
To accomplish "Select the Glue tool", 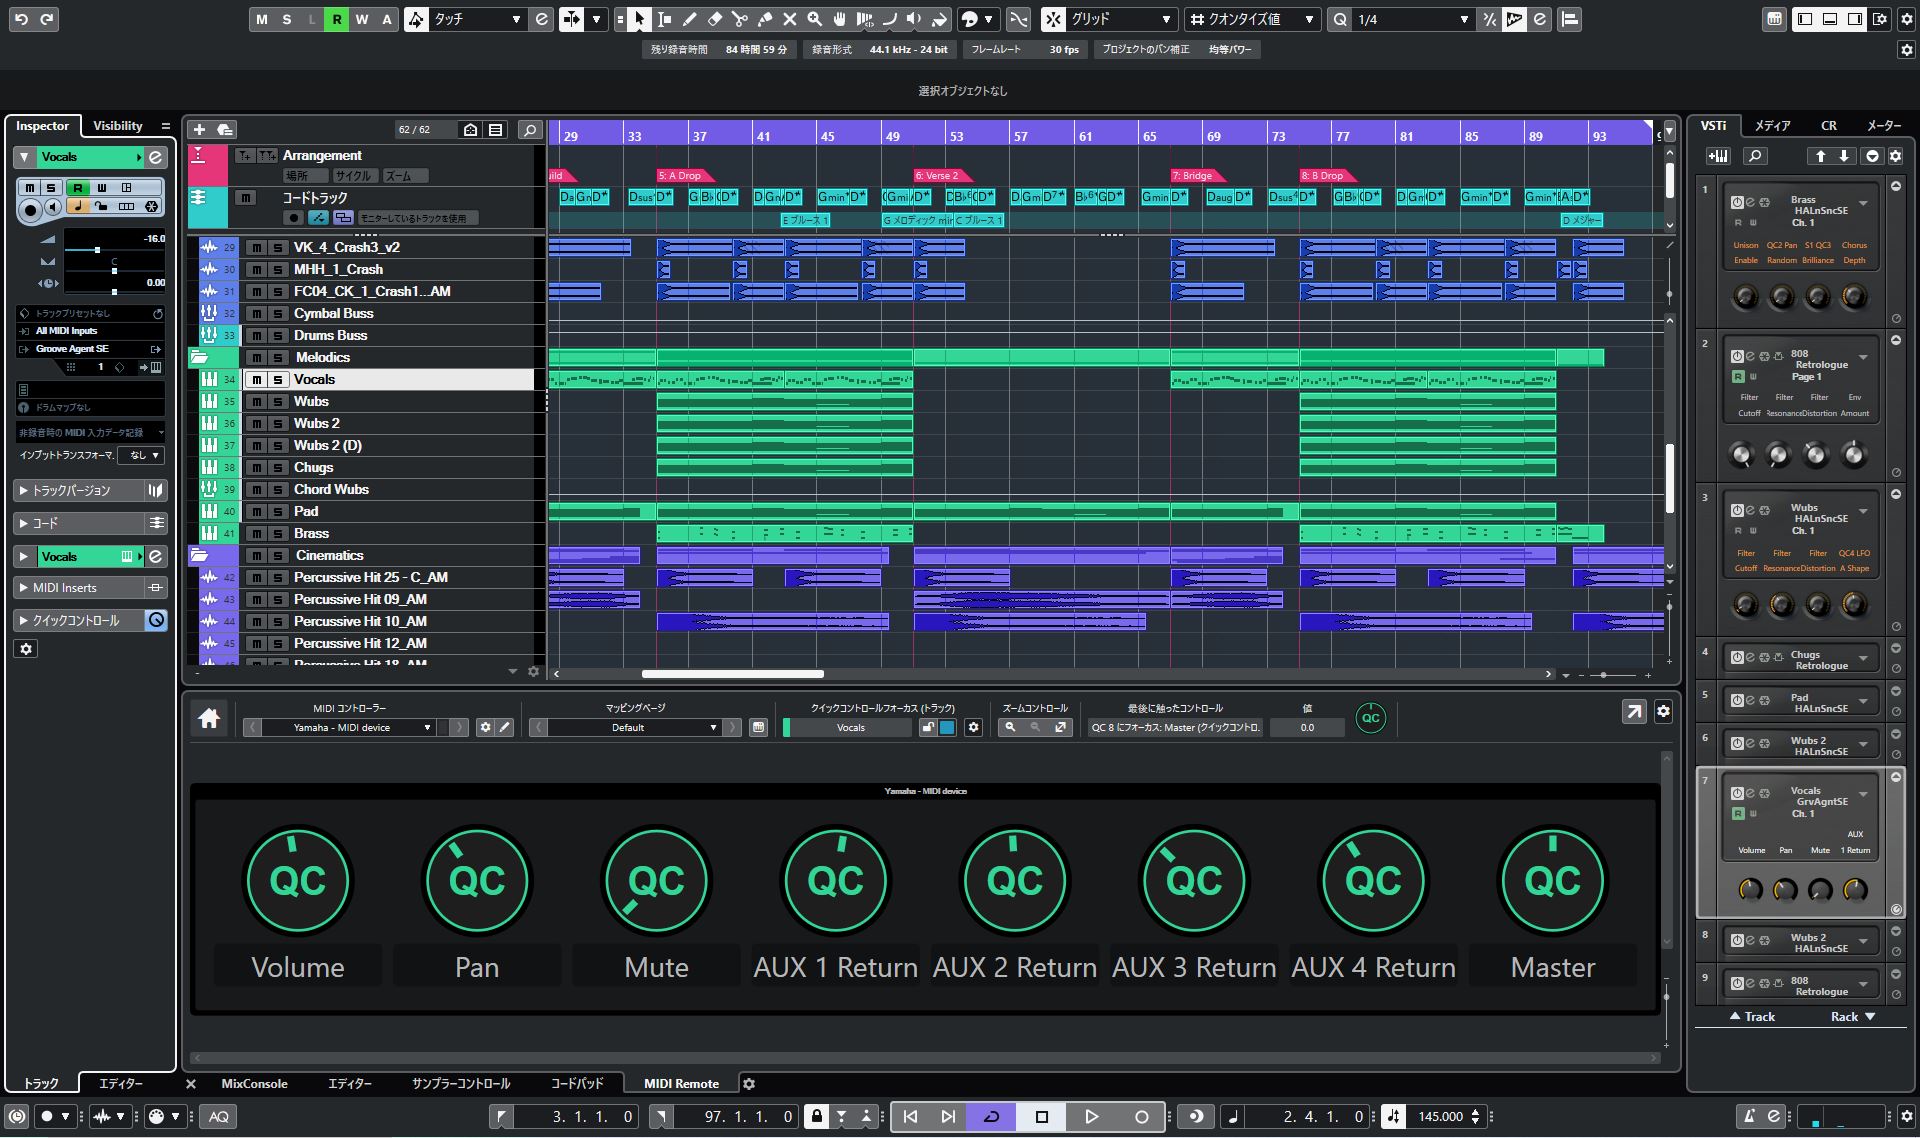I will [763, 19].
